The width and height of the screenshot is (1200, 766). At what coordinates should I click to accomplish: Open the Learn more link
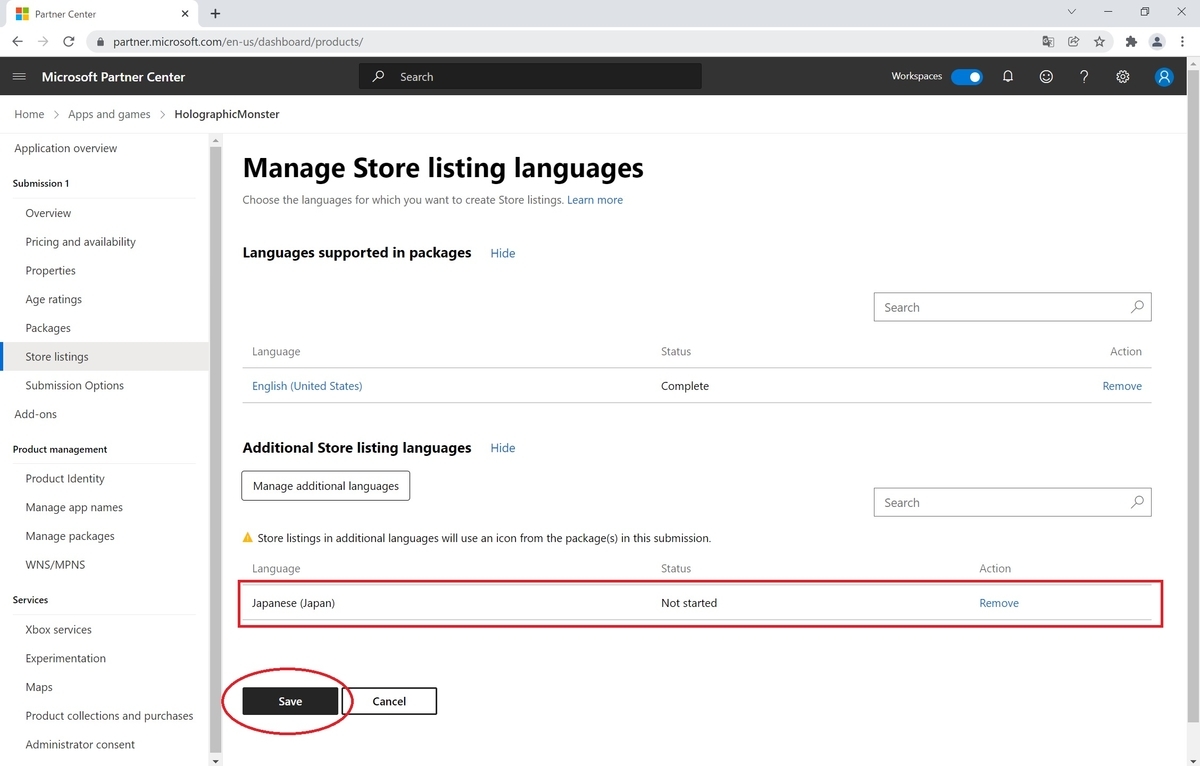[x=595, y=200]
